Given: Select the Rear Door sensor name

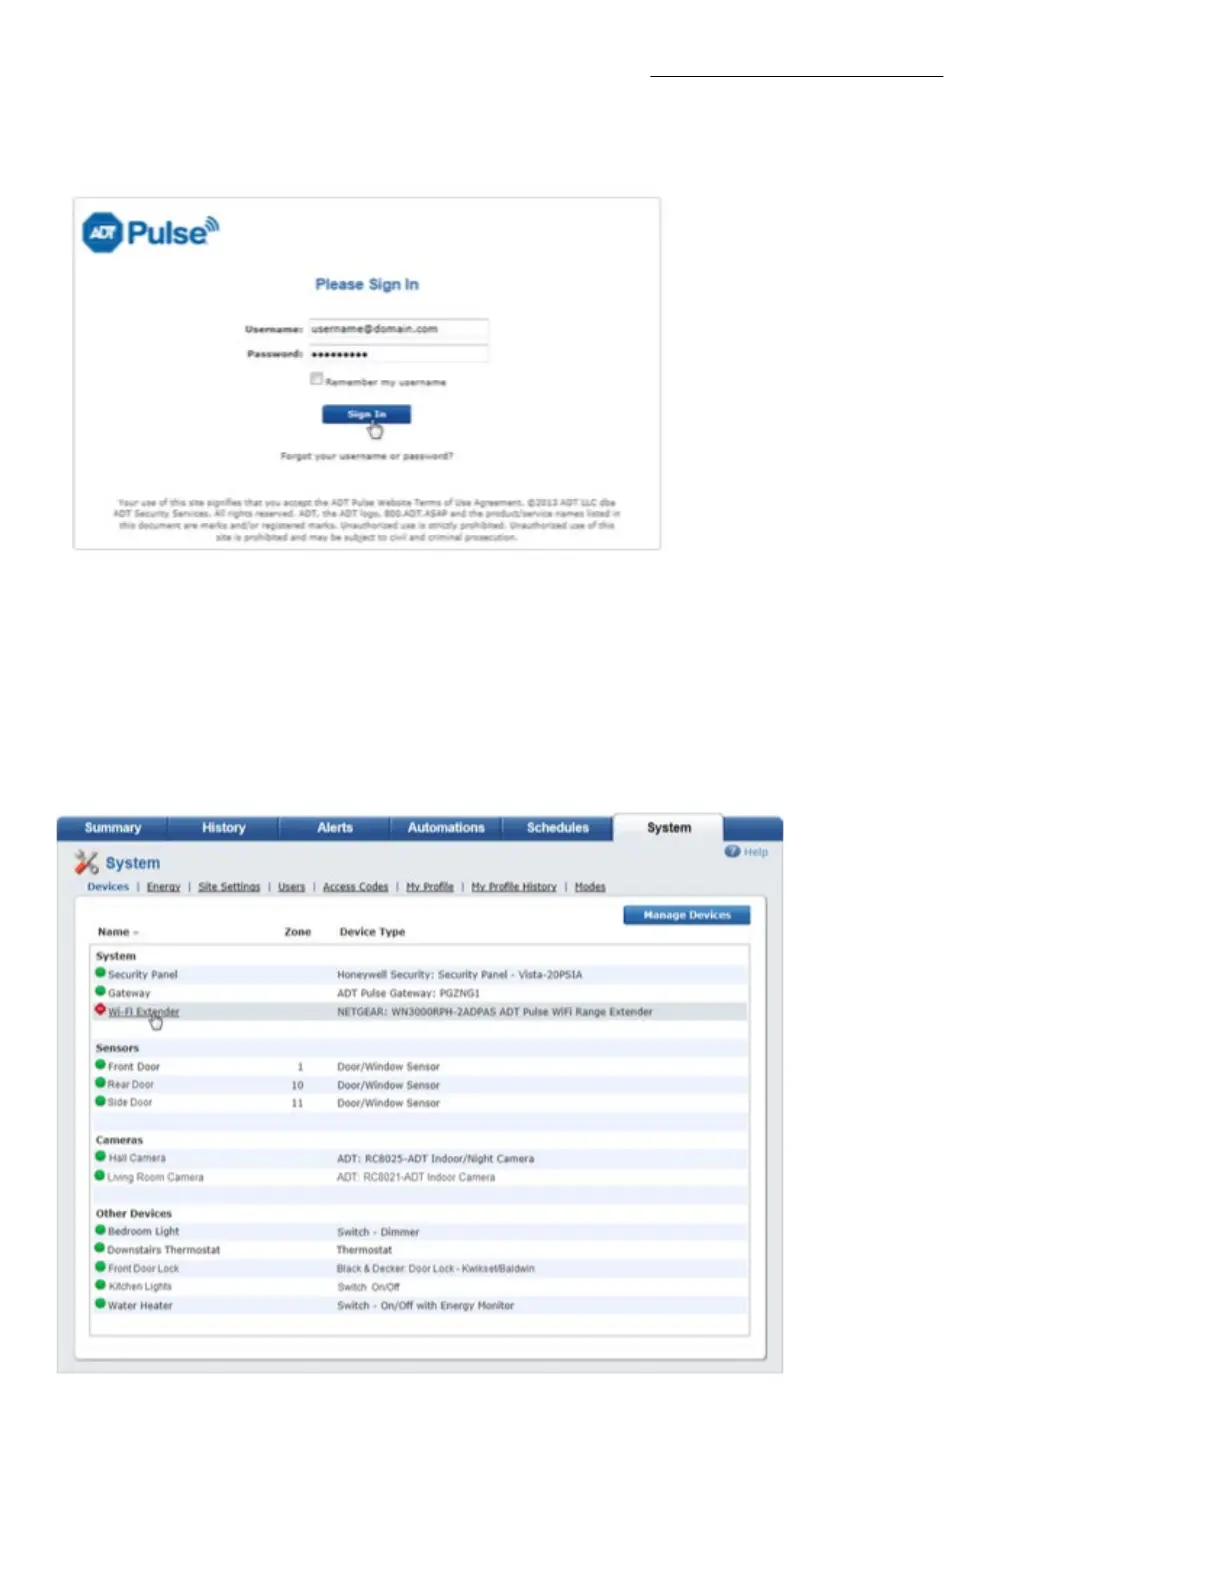Looking at the screenshot, I should [x=131, y=1085].
